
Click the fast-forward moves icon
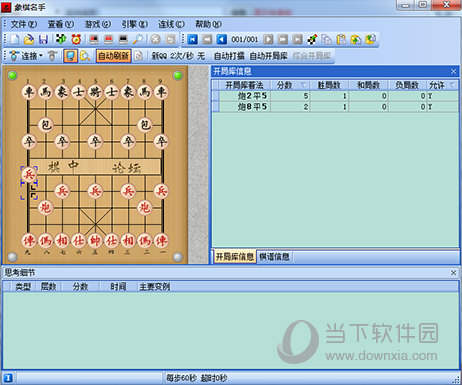[283, 39]
